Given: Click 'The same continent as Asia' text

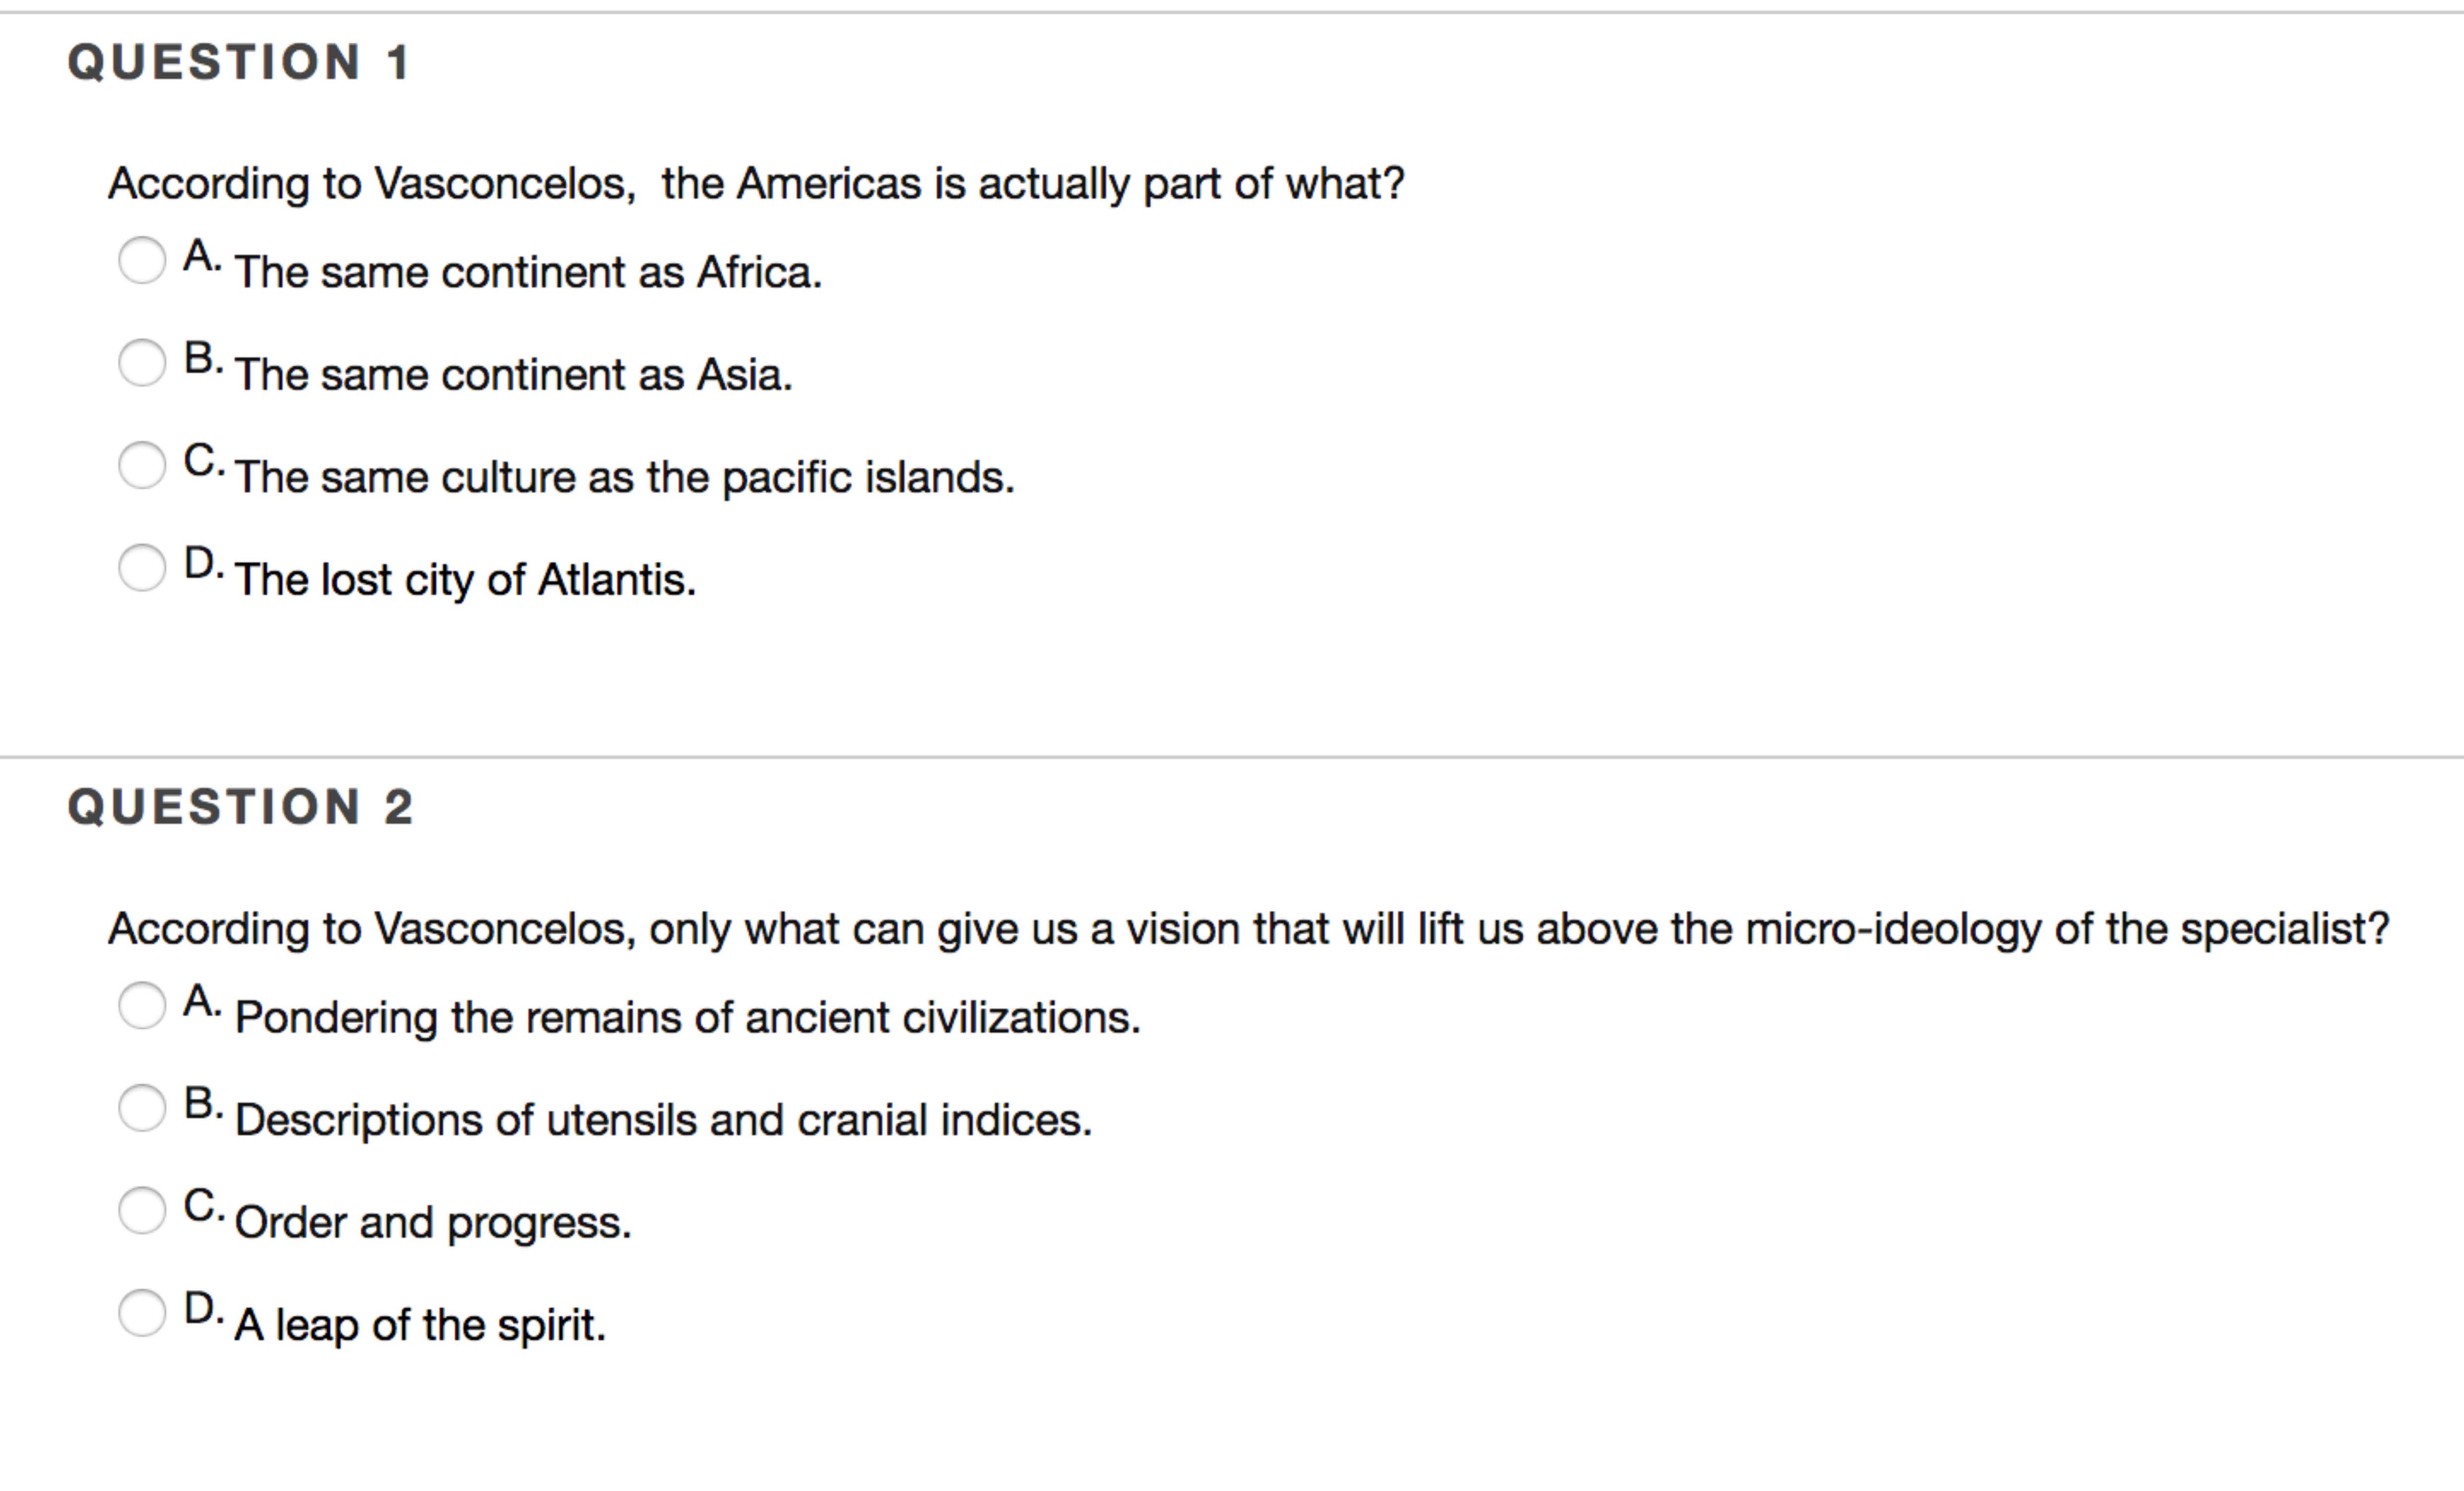Looking at the screenshot, I should (513, 375).
